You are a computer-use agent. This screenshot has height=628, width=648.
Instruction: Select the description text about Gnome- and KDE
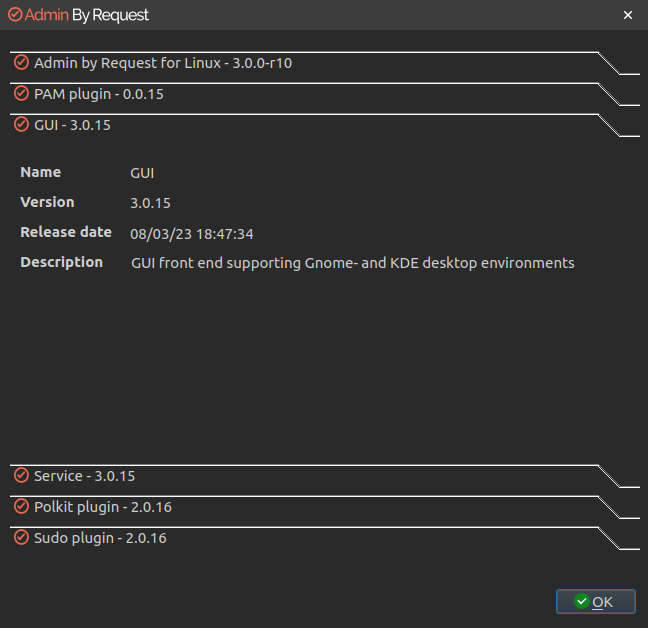(353, 263)
